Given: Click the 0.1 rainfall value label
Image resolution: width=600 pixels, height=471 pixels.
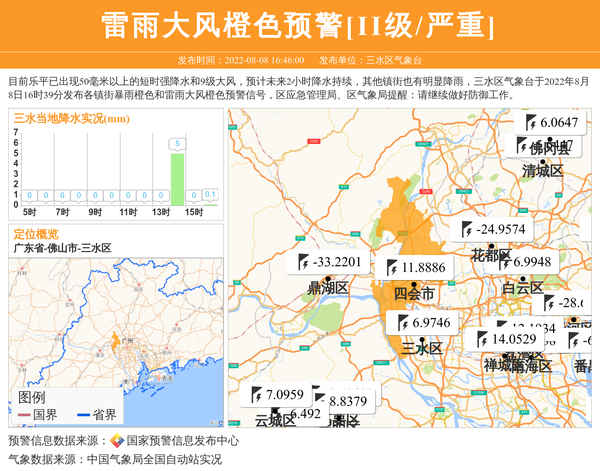Looking at the screenshot, I should (x=209, y=194).
